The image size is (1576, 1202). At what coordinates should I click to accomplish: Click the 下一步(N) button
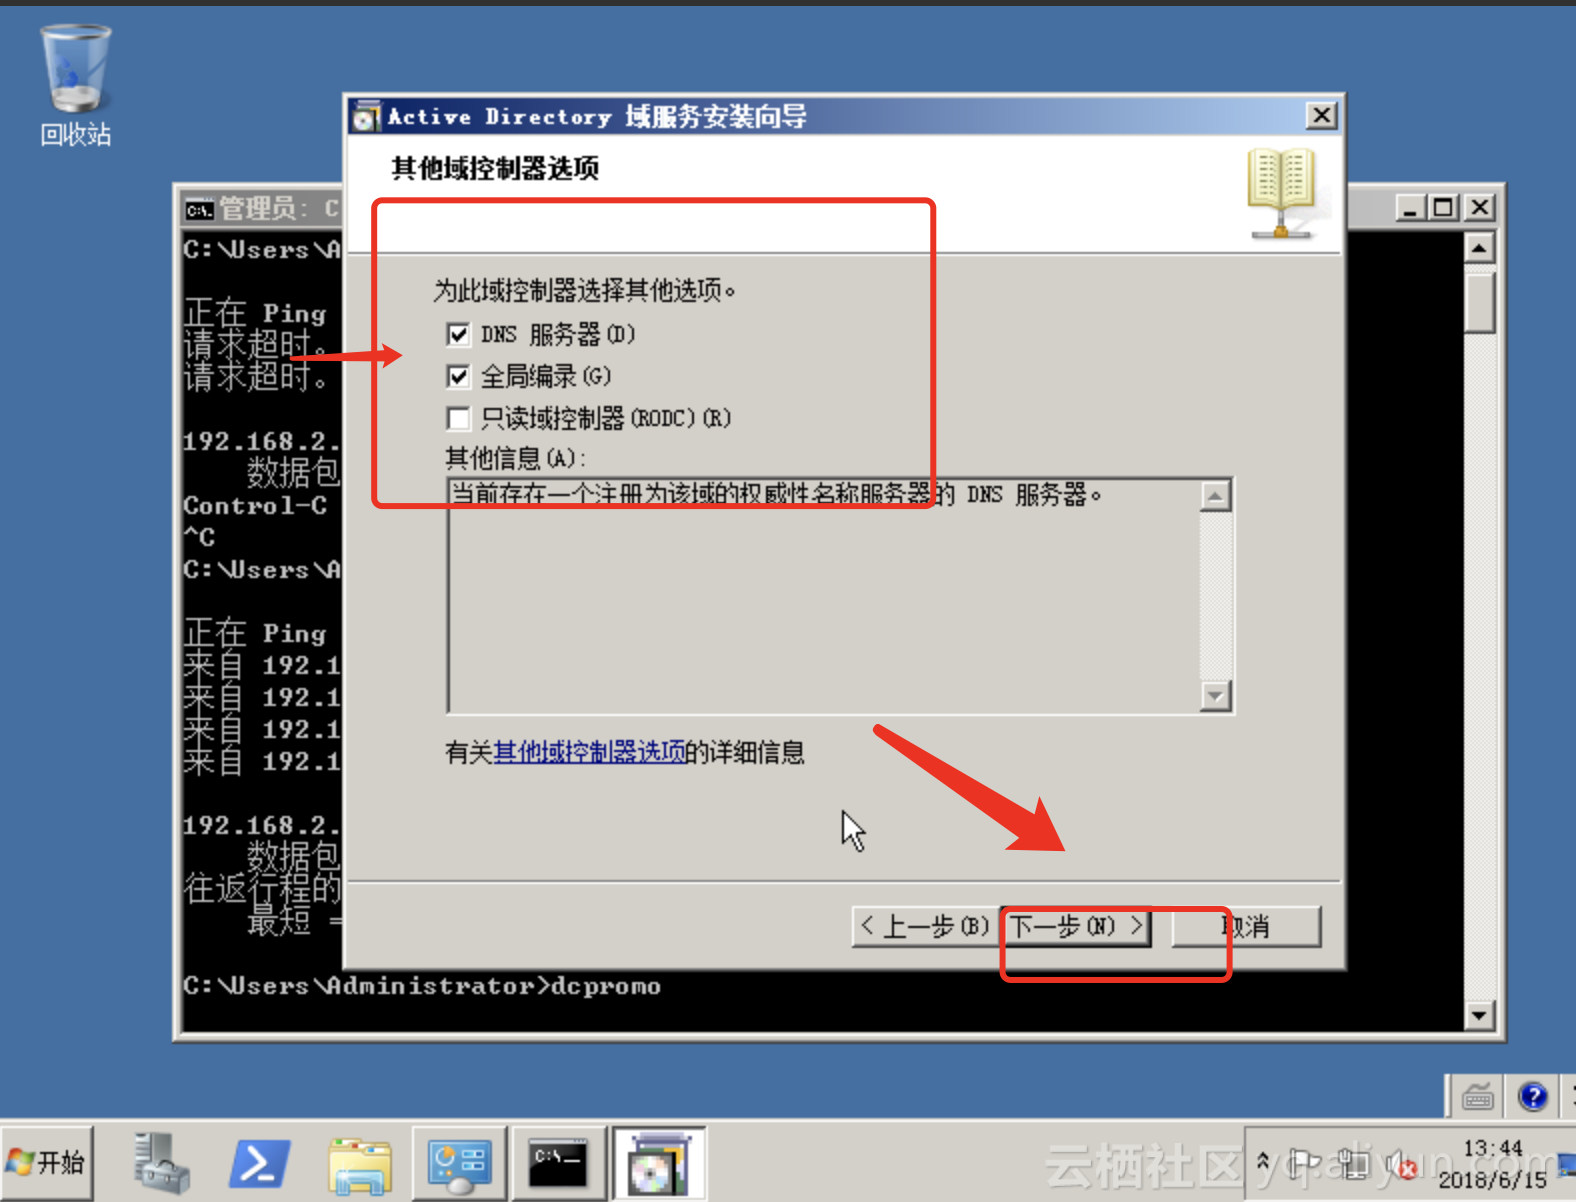[x=1076, y=926]
